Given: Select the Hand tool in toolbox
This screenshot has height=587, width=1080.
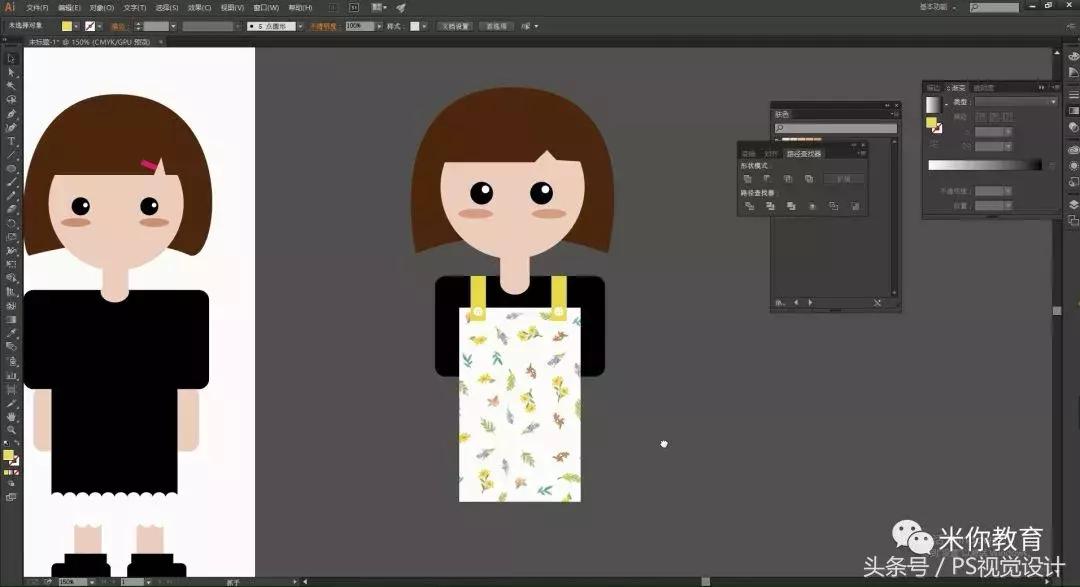Looking at the screenshot, I should (11, 415).
